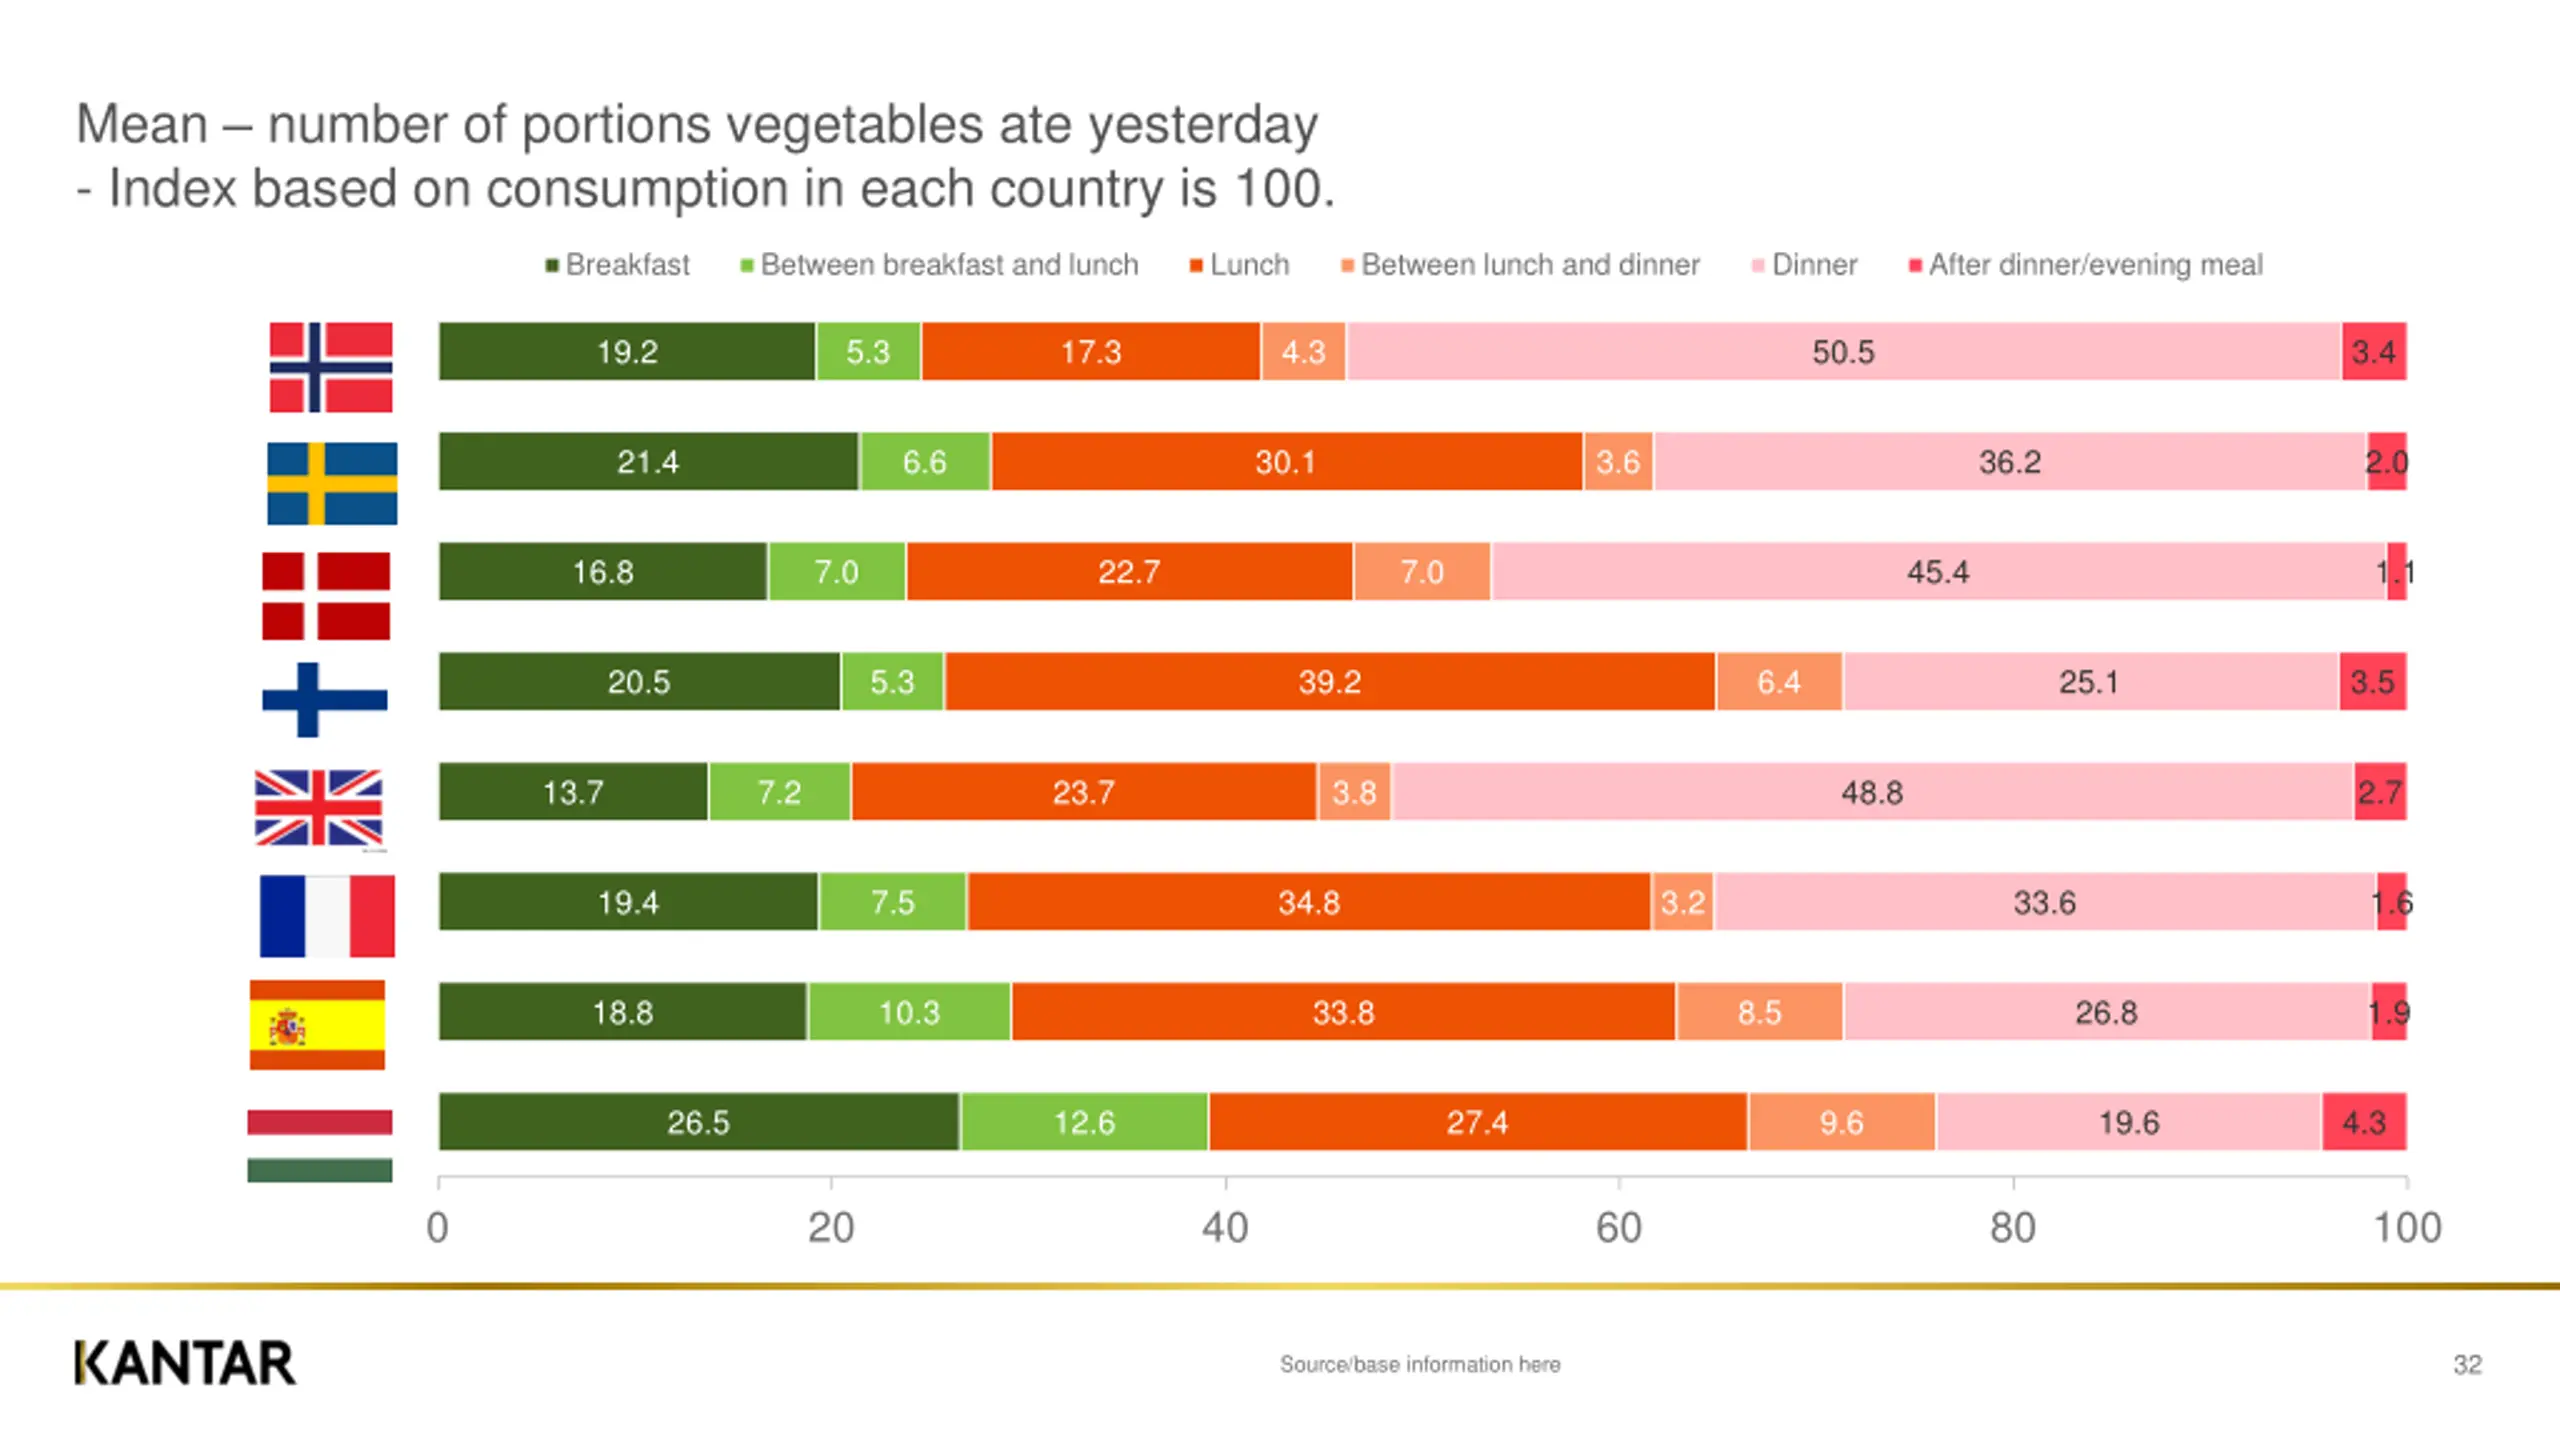Click Finland's 39.2 lunch bar segment
This screenshot has width=2560, height=1440.
(1329, 682)
